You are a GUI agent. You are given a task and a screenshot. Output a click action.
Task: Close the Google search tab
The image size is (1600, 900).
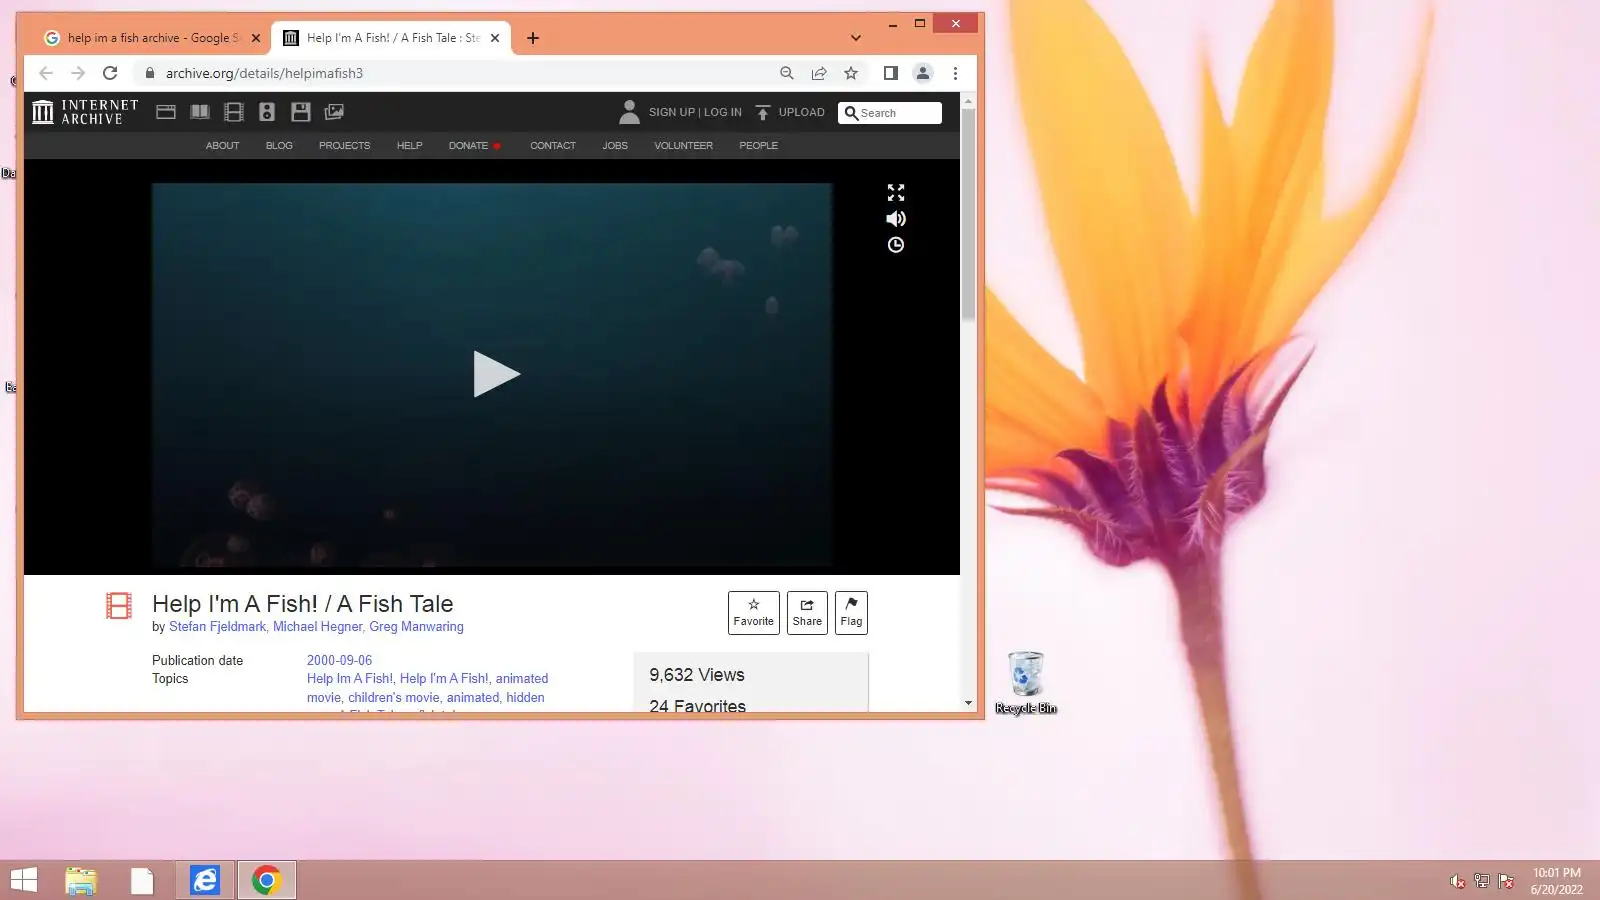(x=256, y=38)
